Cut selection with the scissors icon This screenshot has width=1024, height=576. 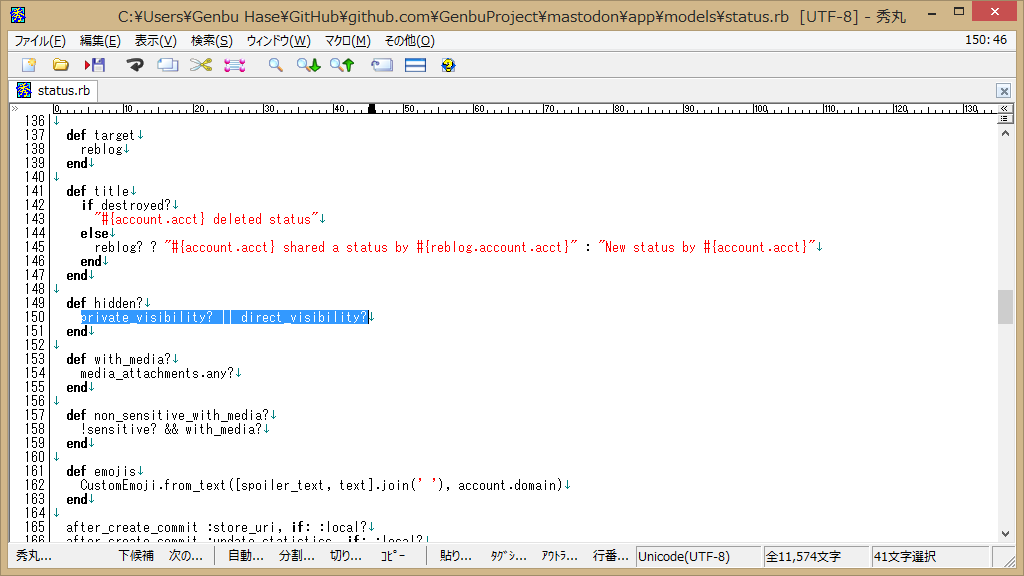tap(201, 65)
